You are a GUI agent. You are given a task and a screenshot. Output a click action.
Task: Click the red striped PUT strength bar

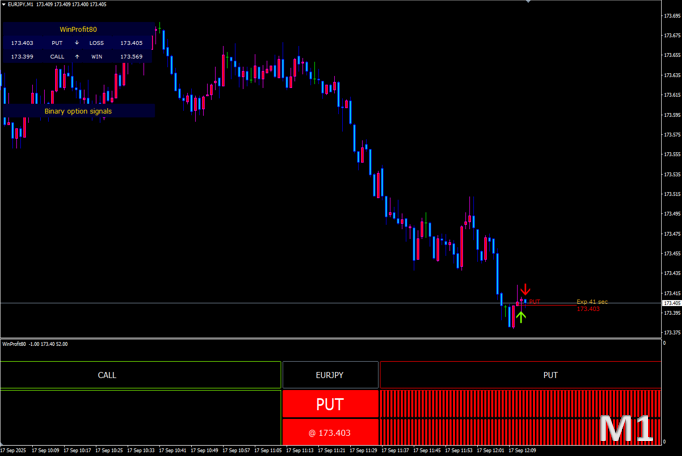(x=521, y=417)
